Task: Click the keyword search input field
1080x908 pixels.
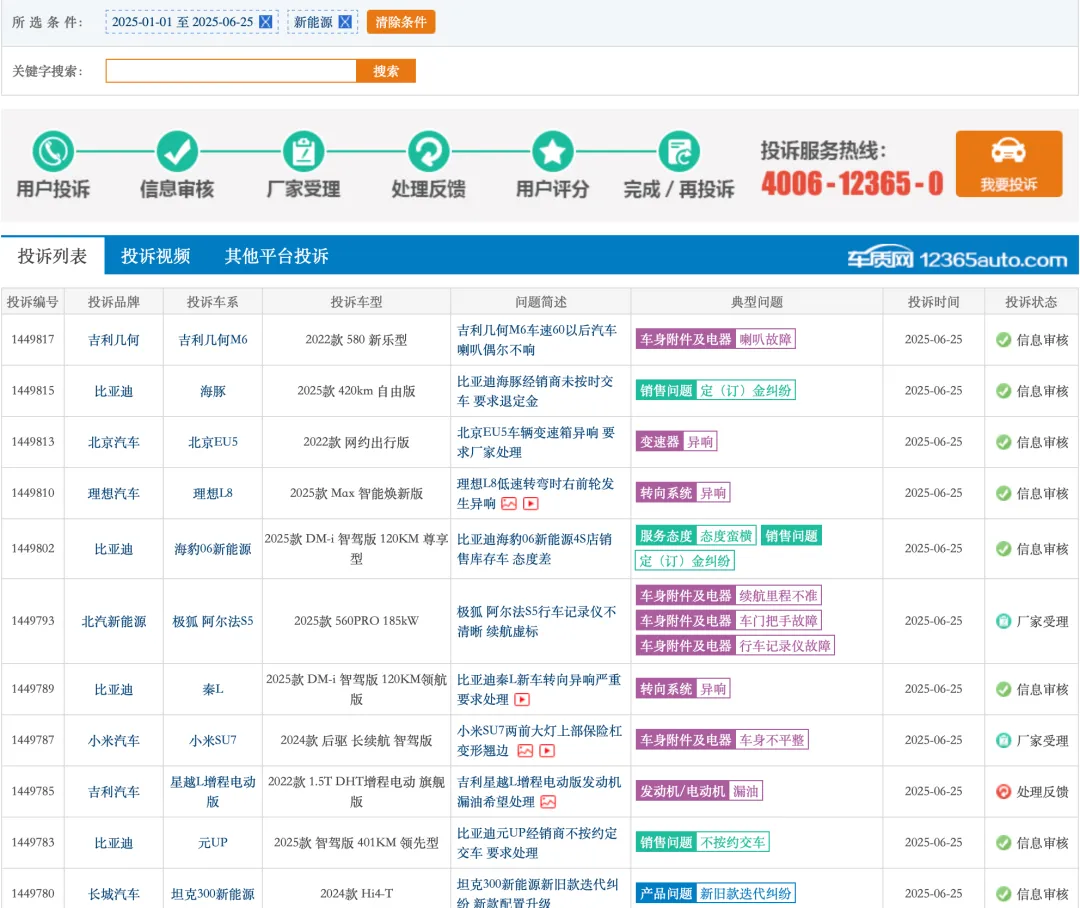Action: click(230, 70)
